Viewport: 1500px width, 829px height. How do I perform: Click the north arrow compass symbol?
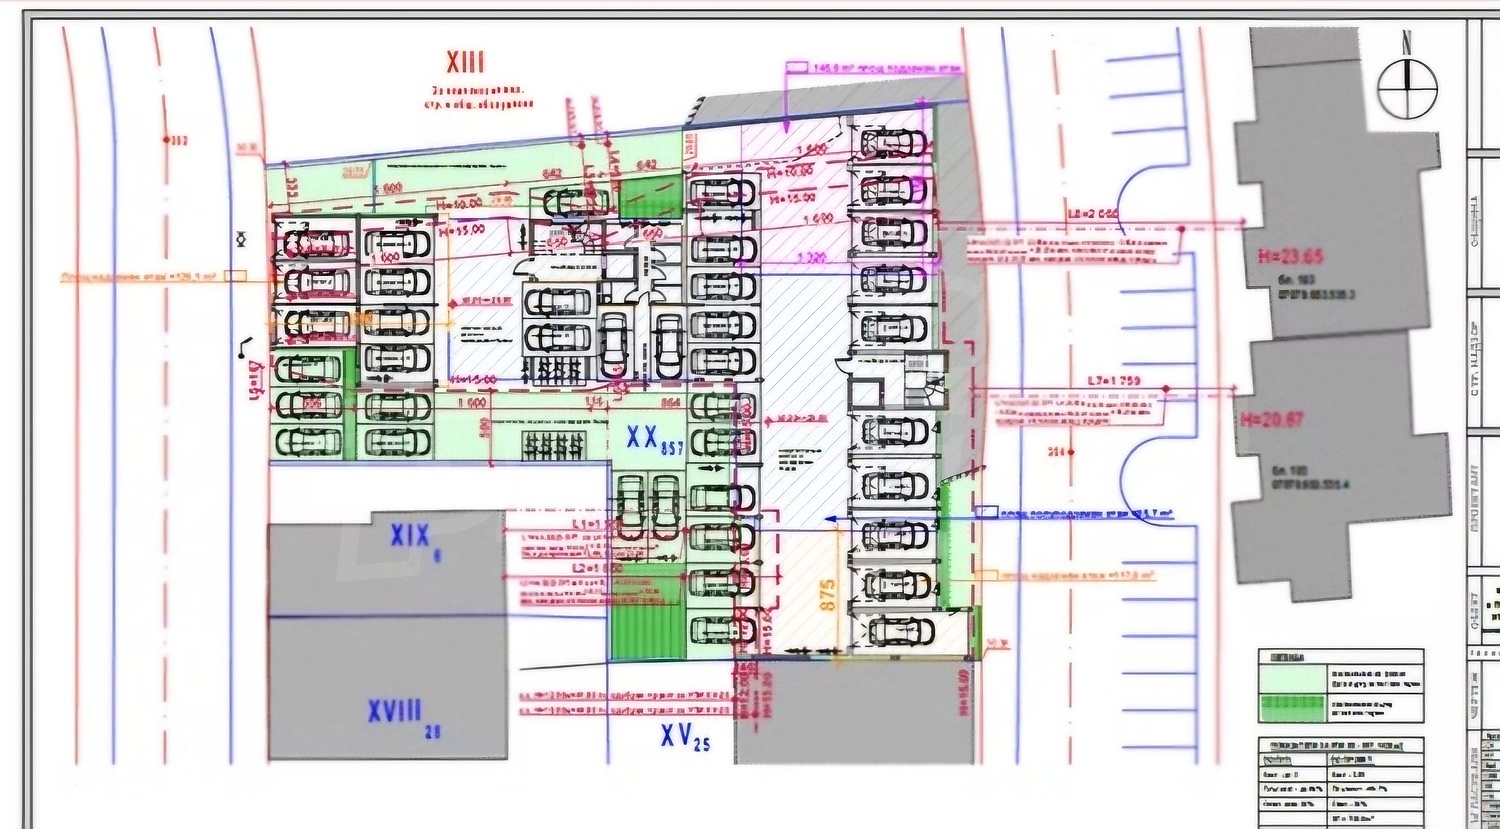(1407, 85)
